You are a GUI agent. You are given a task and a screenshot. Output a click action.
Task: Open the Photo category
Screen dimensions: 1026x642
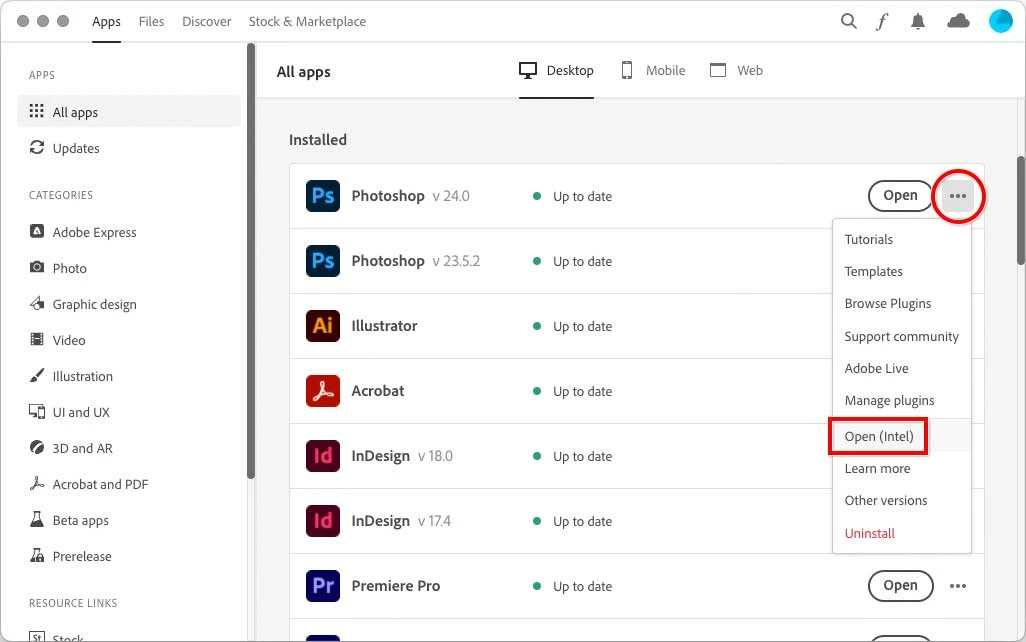tap(58, 268)
